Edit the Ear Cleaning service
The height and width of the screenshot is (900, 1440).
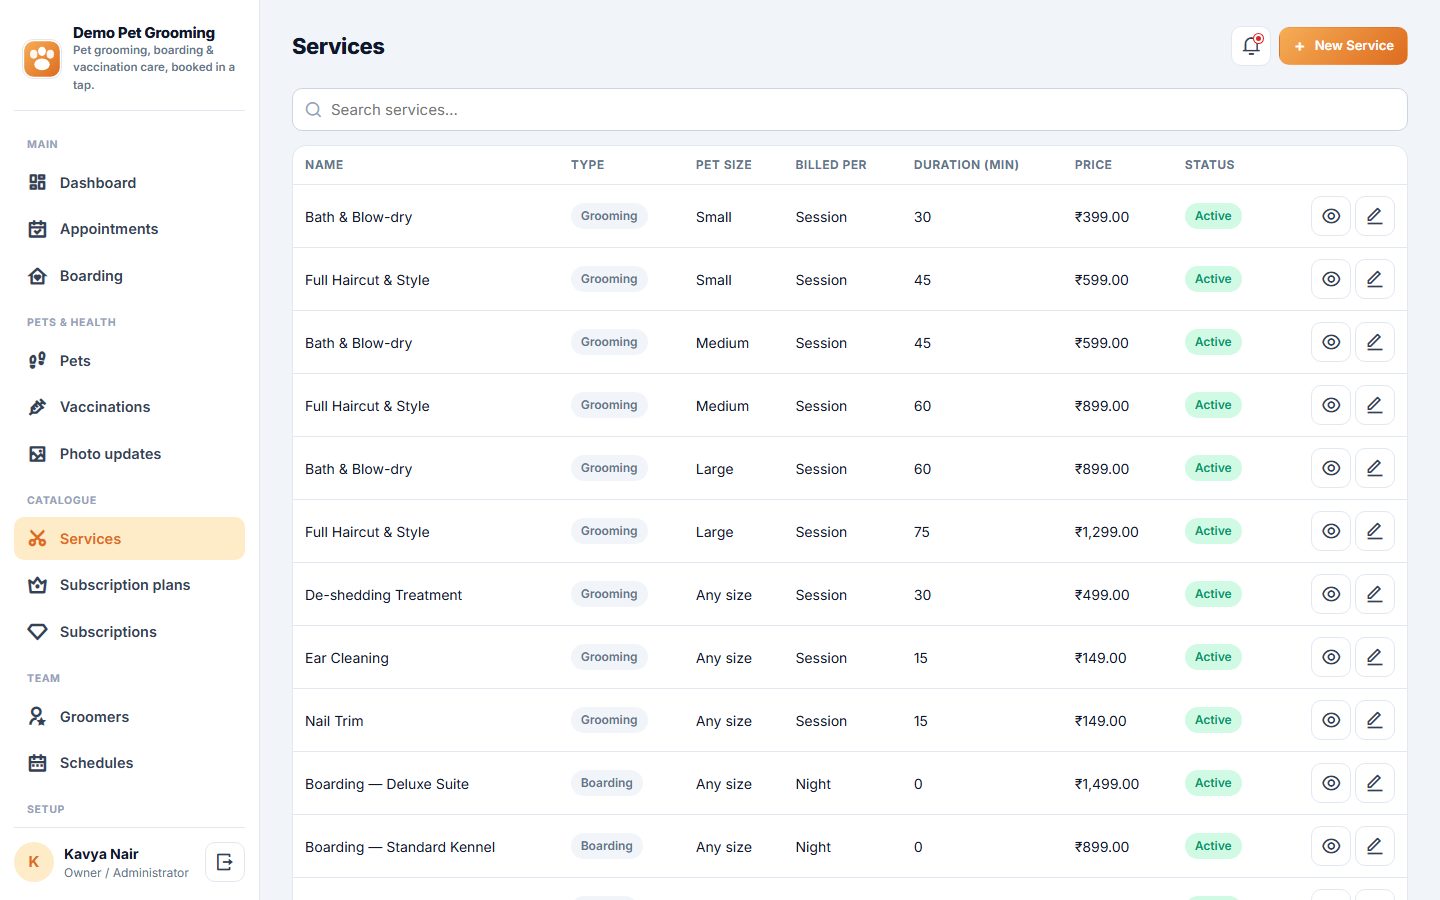pyautogui.click(x=1375, y=657)
